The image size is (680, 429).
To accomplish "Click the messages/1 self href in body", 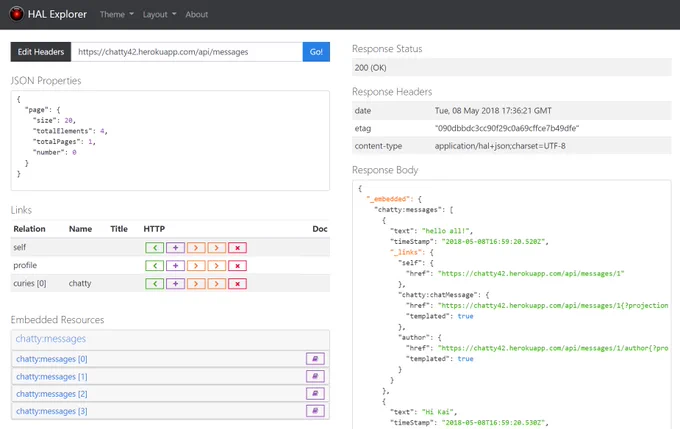I will click(x=531, y=273).
